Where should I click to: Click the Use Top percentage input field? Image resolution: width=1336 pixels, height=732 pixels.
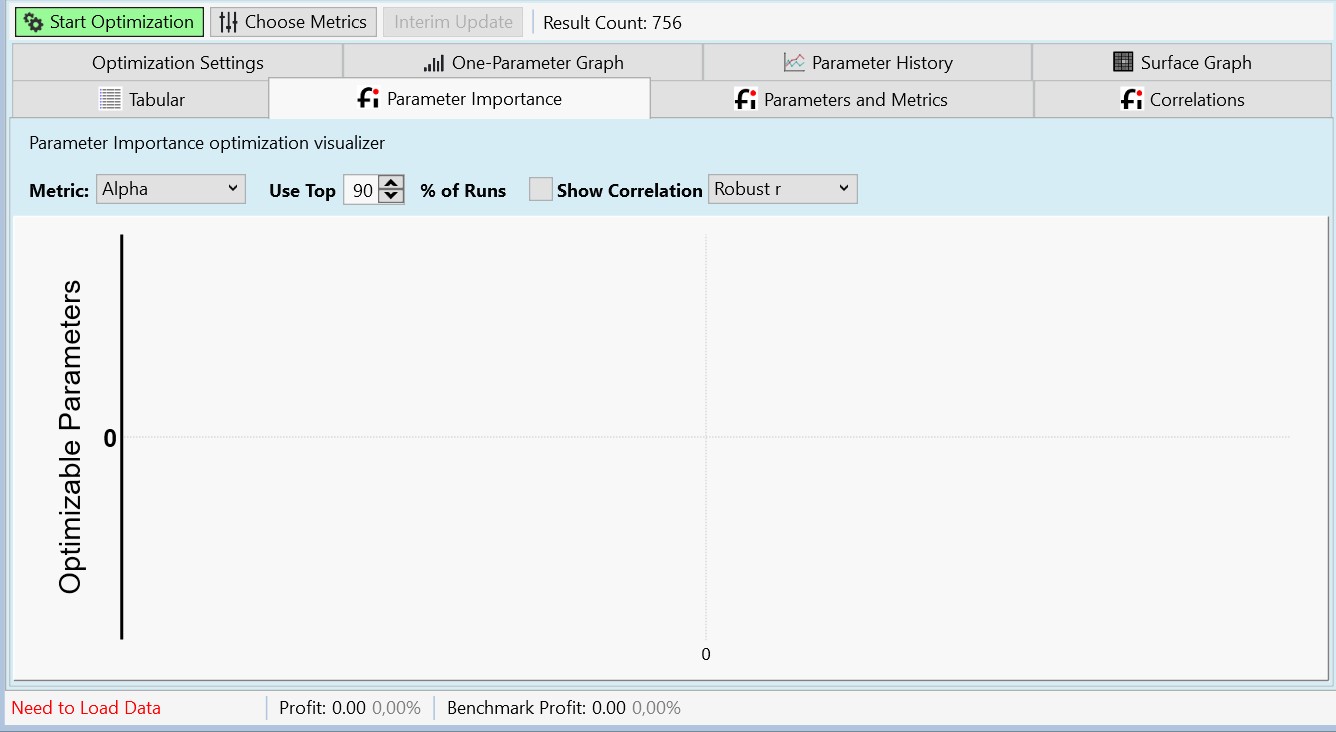tap(361, 190)
